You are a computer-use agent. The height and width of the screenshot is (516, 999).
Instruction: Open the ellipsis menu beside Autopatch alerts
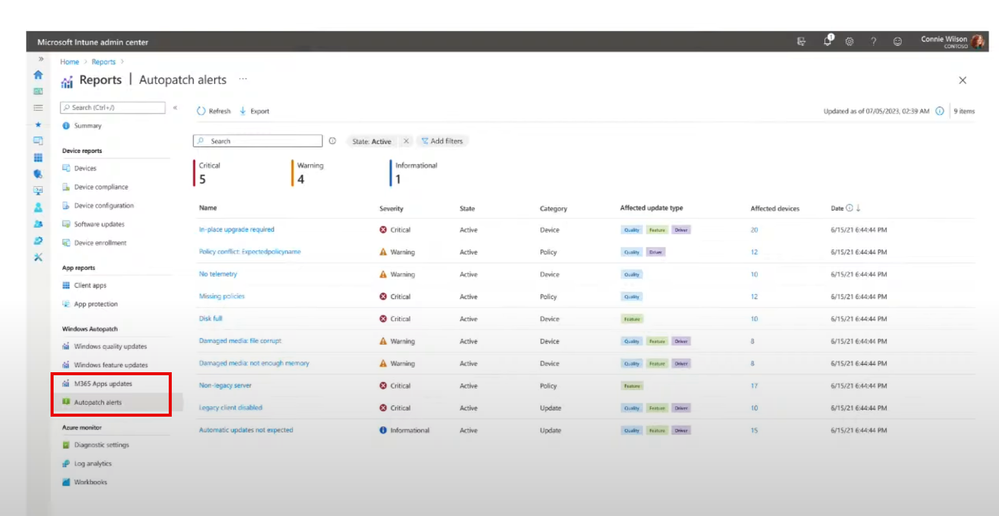click(x=243, y=79)
